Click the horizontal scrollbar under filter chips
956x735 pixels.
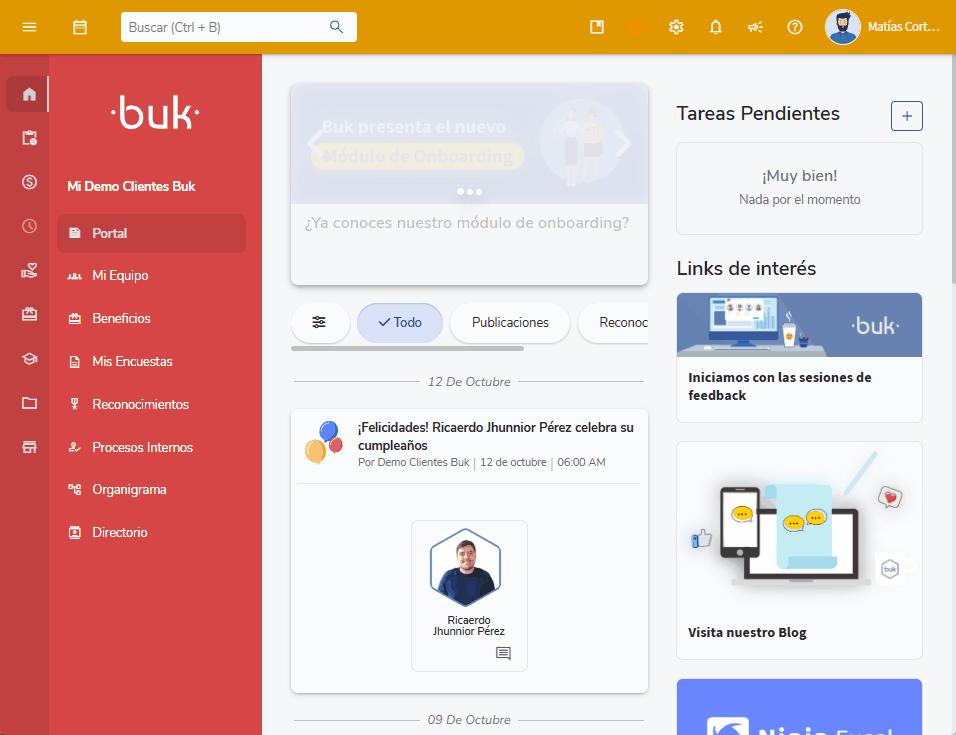click(407, 349)
